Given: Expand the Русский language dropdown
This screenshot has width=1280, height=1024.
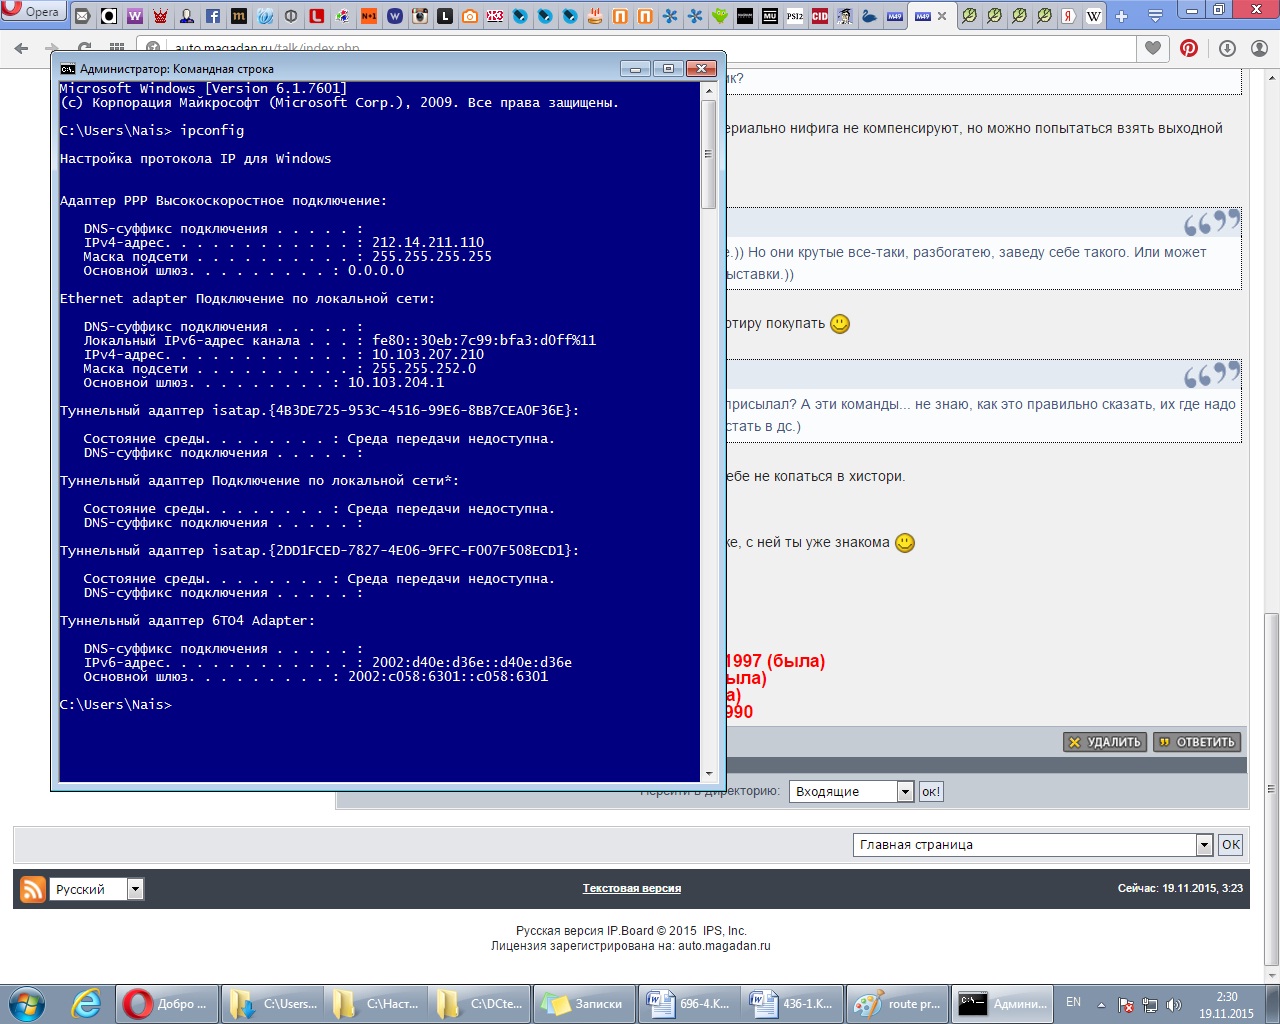Looking at the screenshot, I should click(x=135, y=889).
